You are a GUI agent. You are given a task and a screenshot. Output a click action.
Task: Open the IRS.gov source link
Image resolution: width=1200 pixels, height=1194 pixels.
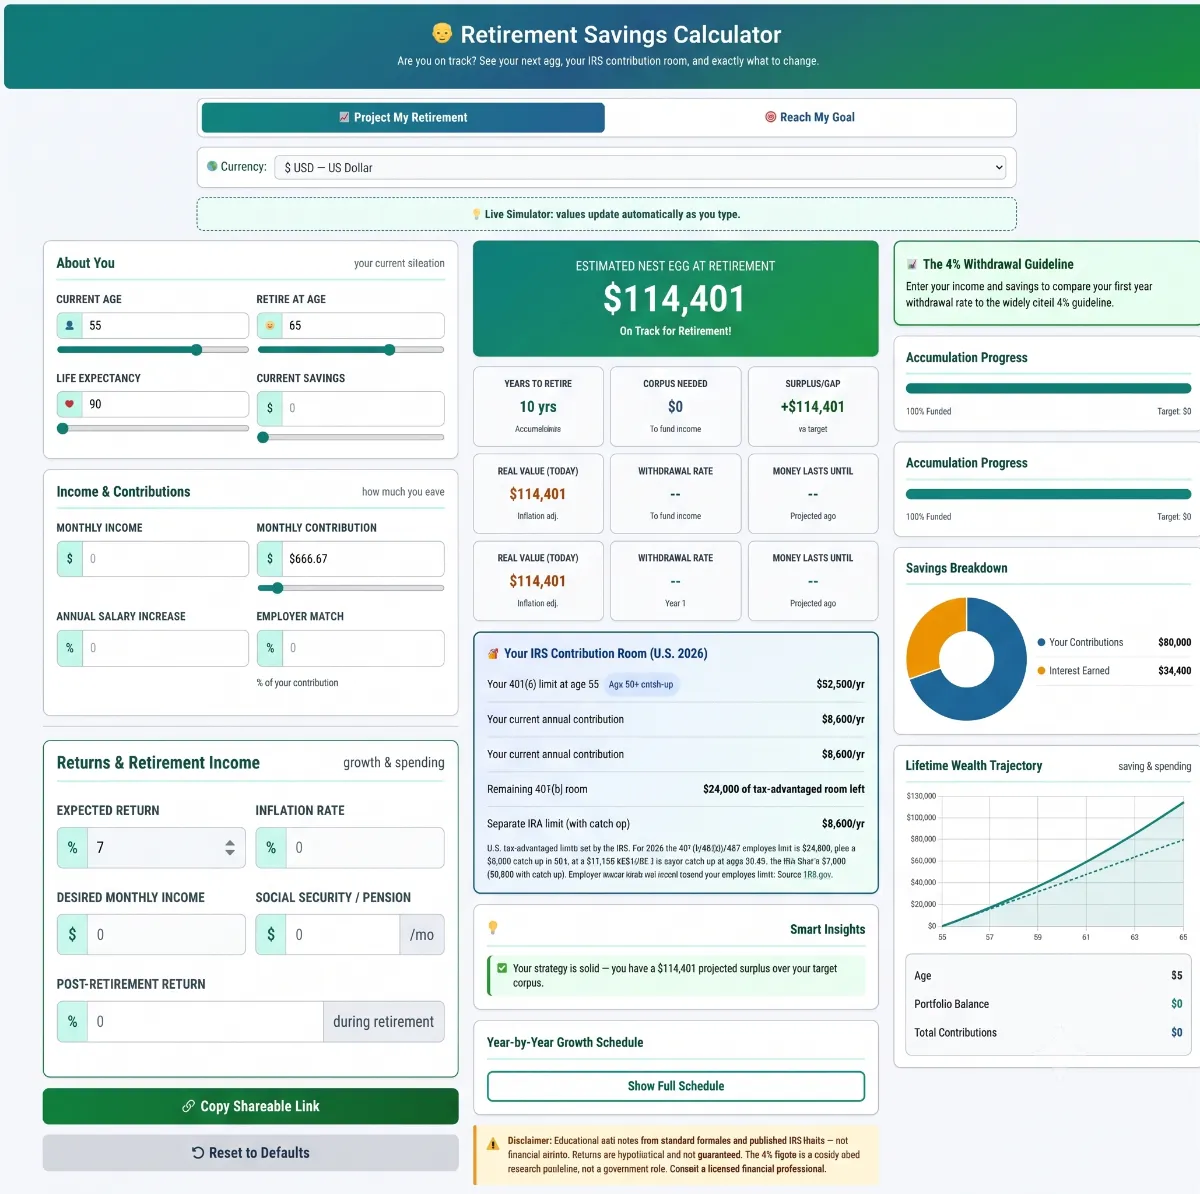817,874
